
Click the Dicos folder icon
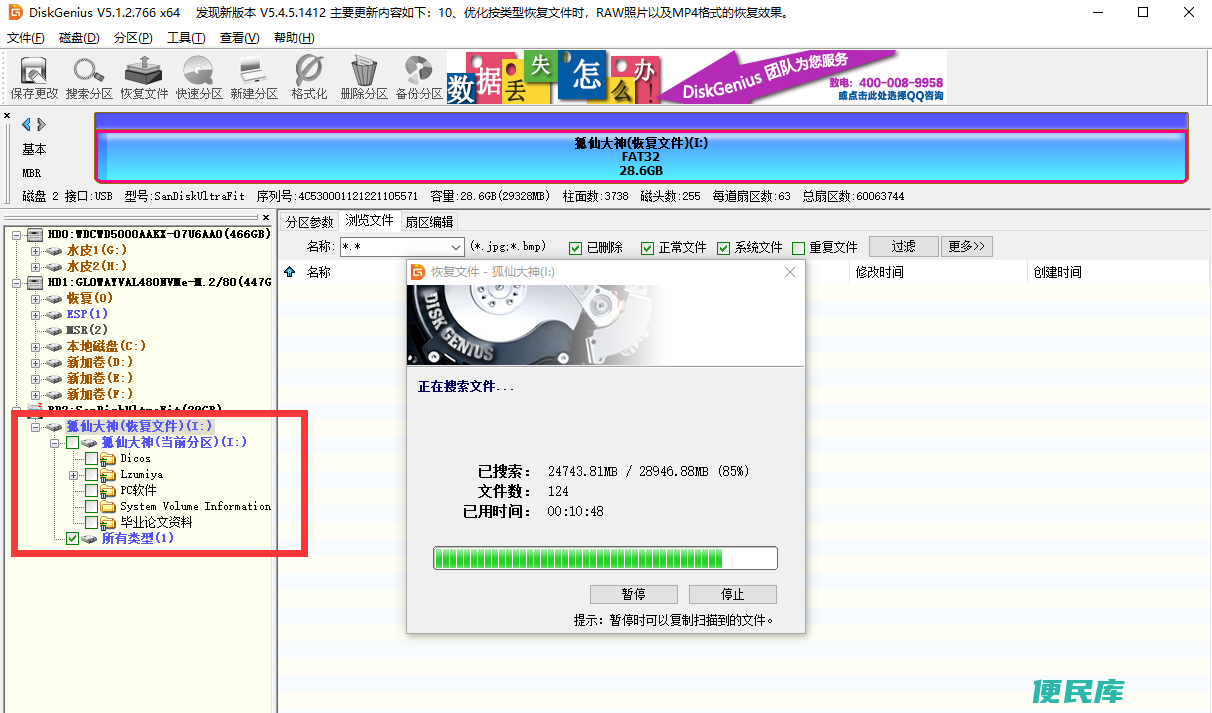(x=108, y=459)
